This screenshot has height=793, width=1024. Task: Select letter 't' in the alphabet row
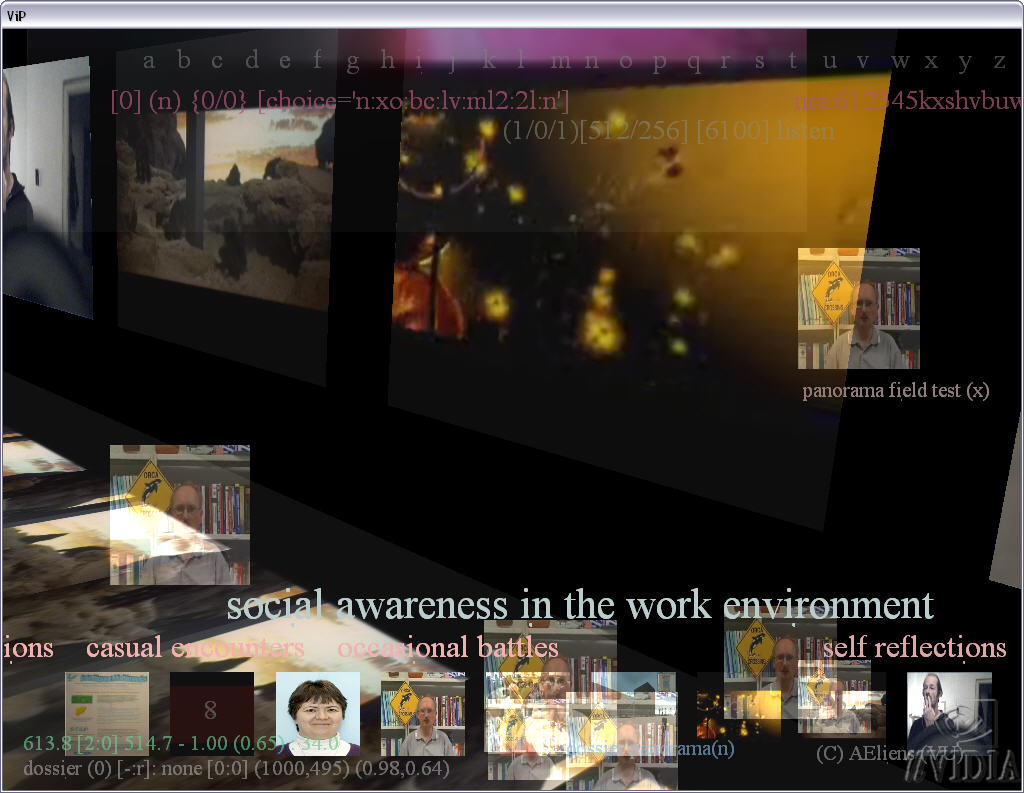pyautogui.click(x=792, y=61)
